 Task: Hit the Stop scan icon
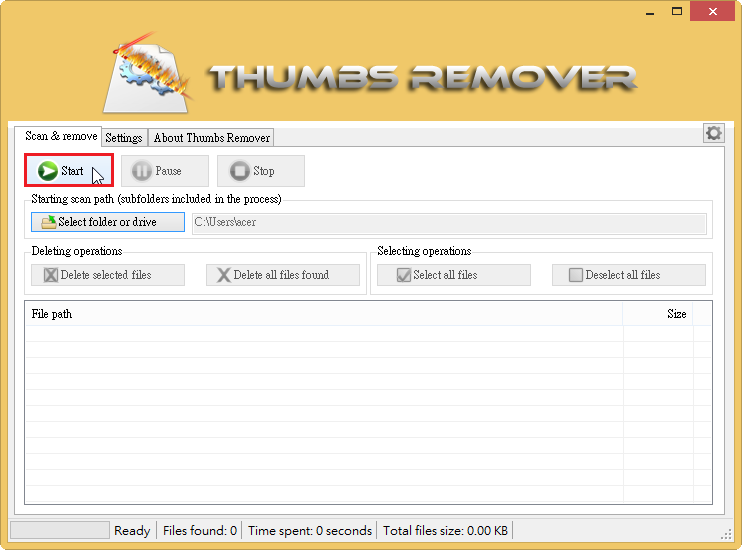click(x=240, y=171)
